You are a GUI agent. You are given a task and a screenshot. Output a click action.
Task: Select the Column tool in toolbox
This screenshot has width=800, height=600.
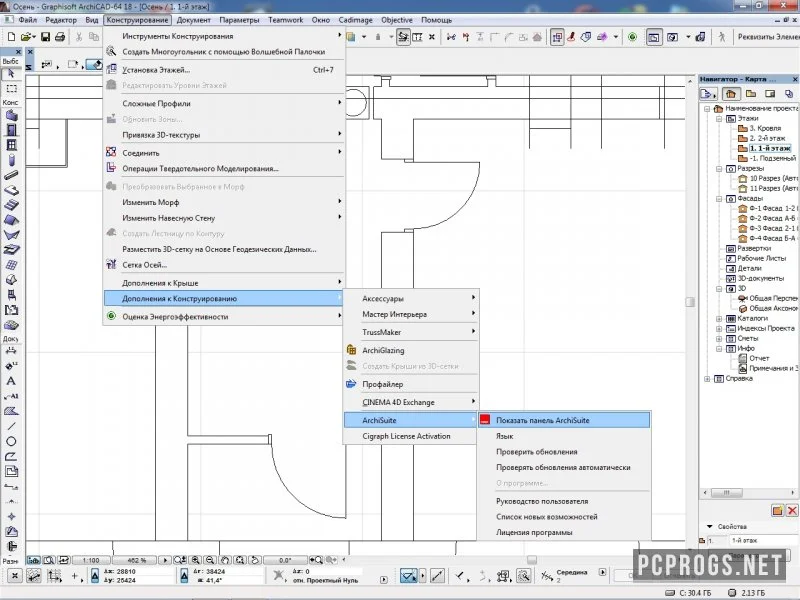[11, 160]
